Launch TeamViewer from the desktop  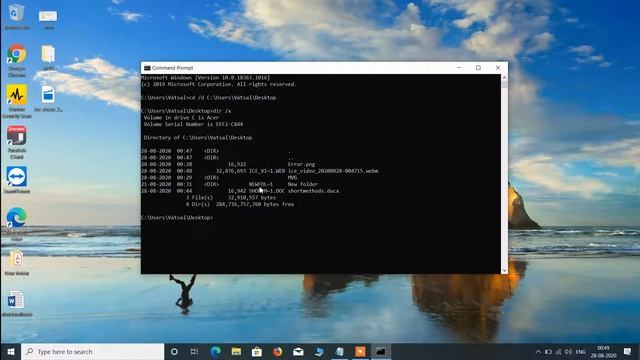pos(16,180)
